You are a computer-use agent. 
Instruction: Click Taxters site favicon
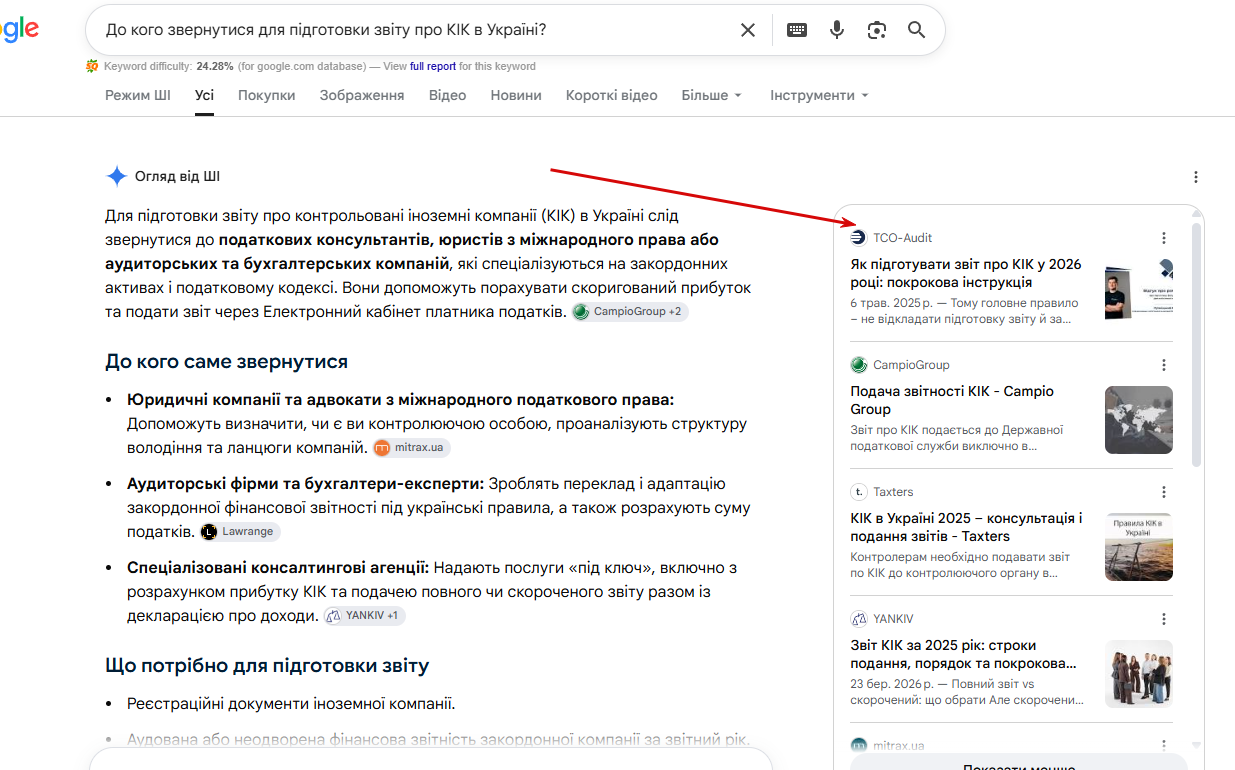(x=858, y=492)
